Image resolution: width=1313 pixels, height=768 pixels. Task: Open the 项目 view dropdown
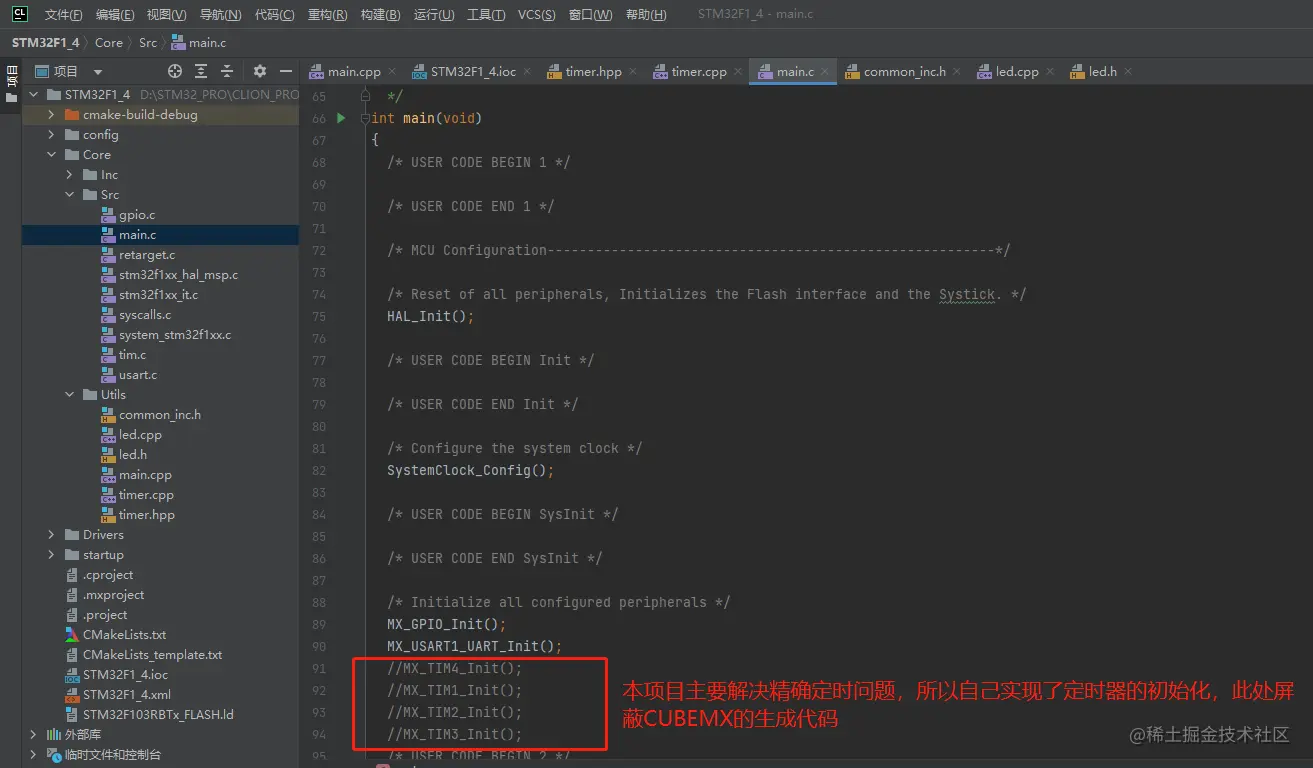(x=97, y=72)
